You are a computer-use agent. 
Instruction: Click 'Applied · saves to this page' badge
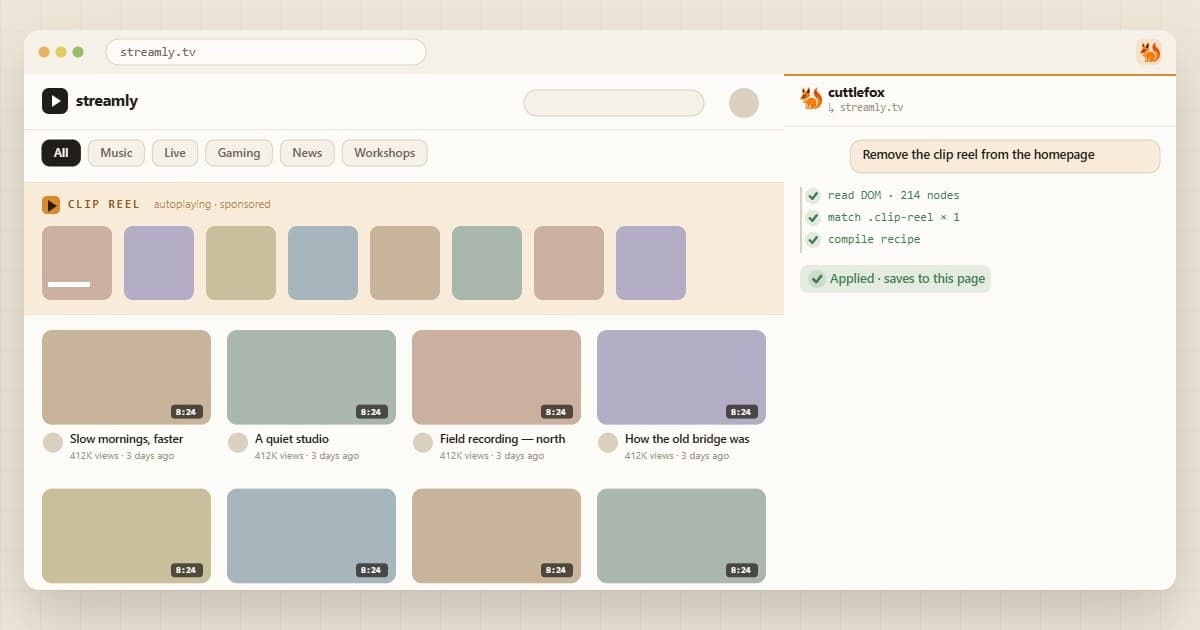pos(896,279)
